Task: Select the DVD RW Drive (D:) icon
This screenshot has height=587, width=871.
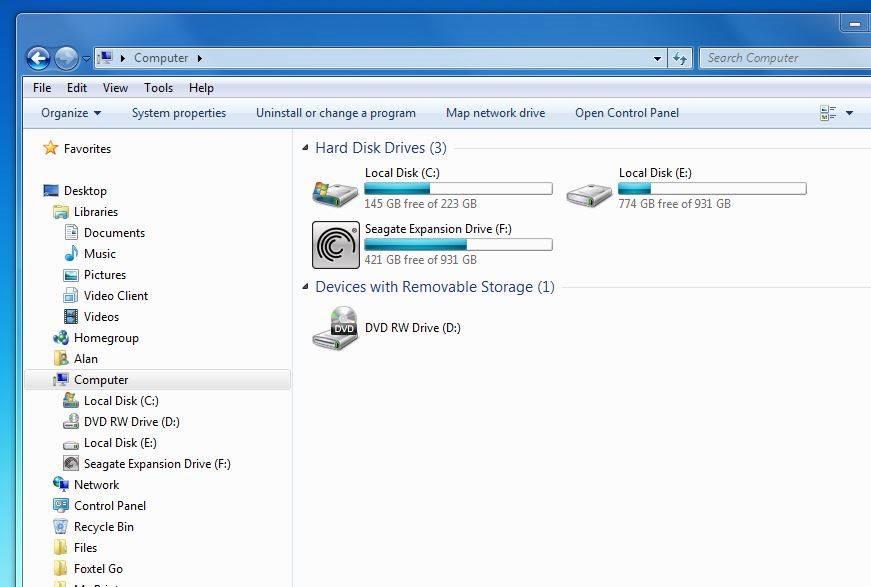Action: tap(335, 328)
